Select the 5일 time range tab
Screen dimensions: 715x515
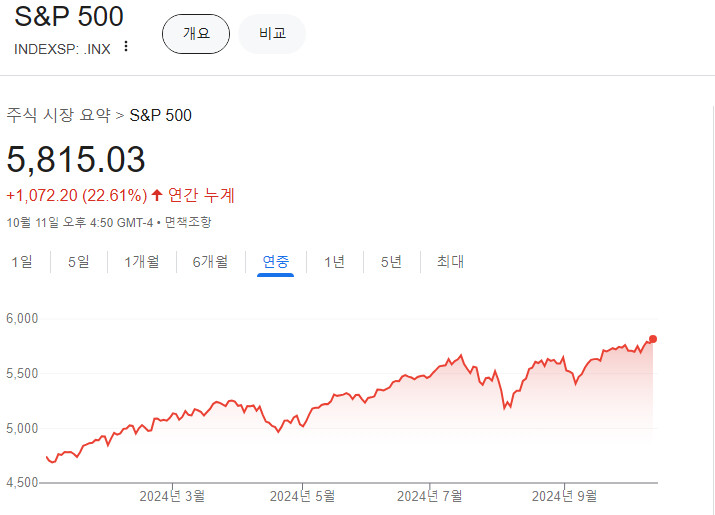[79, 262]
